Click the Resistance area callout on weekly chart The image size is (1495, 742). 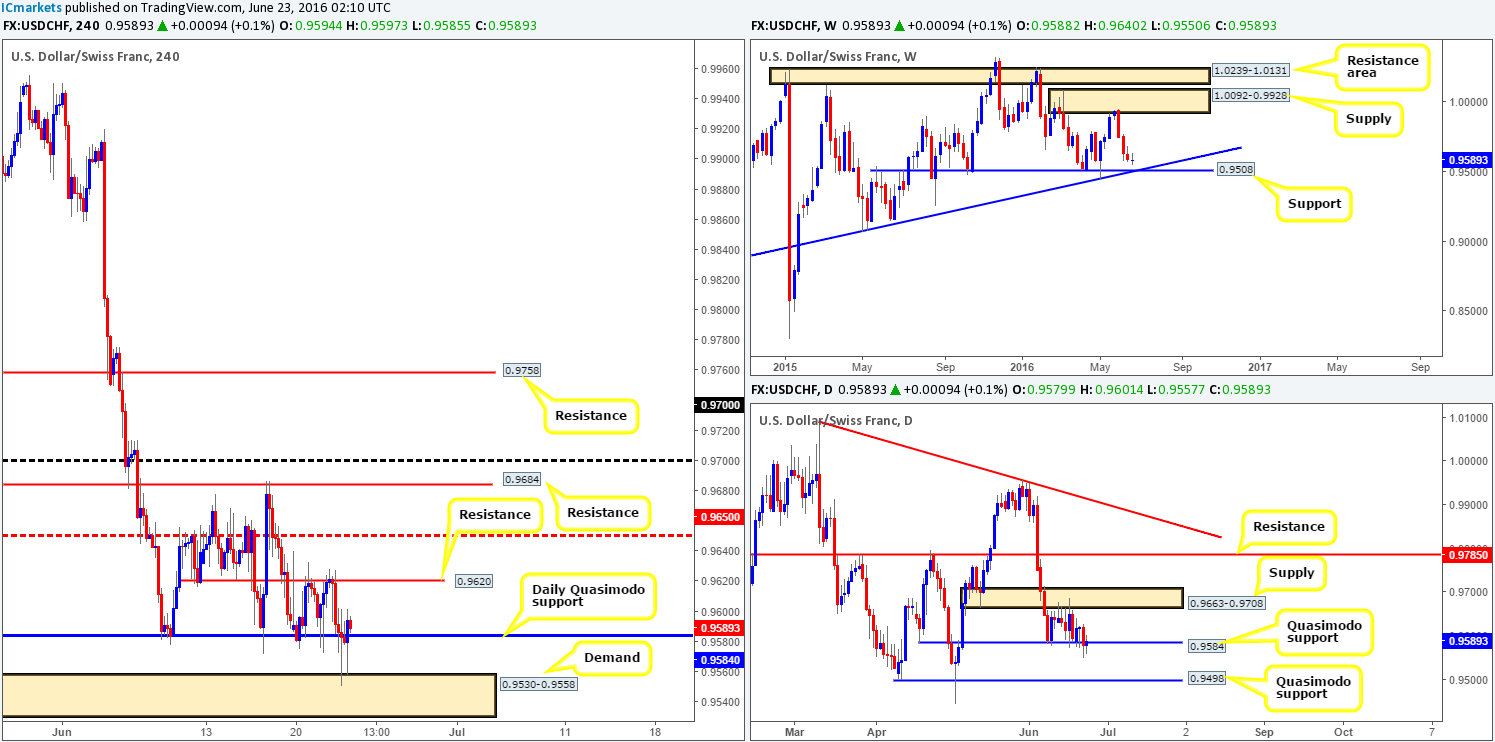click(x=1385, y=67)
